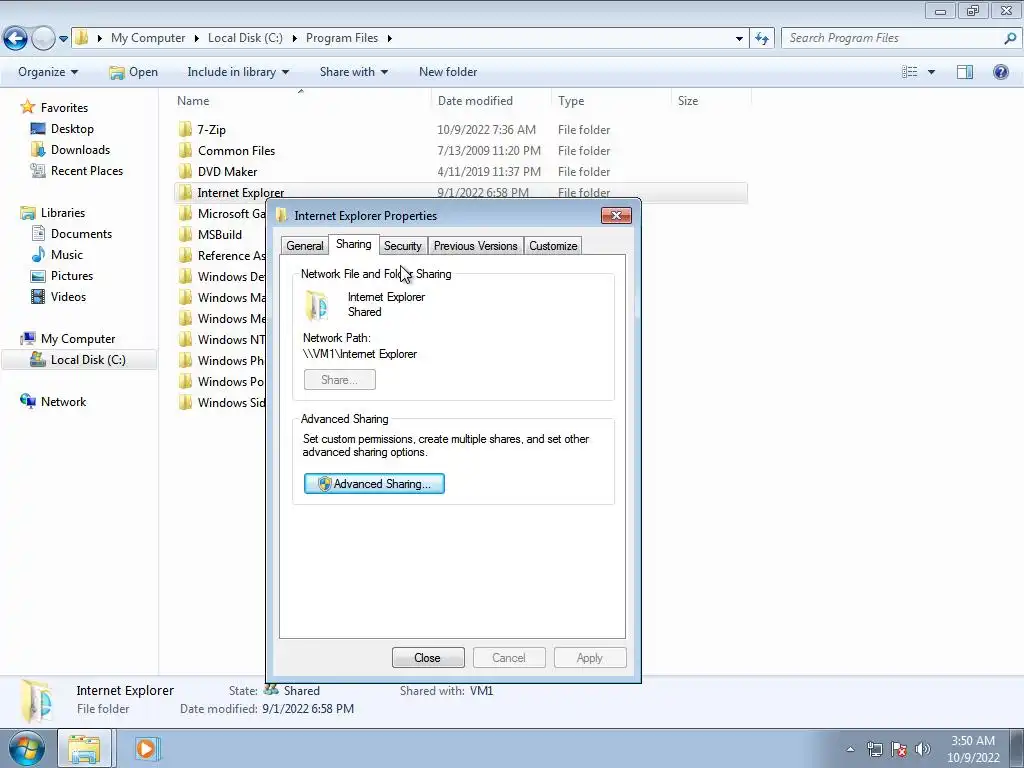Click the grayed Share... button
The width and height of the screenshot is (1024, 768).
point(340,379)
